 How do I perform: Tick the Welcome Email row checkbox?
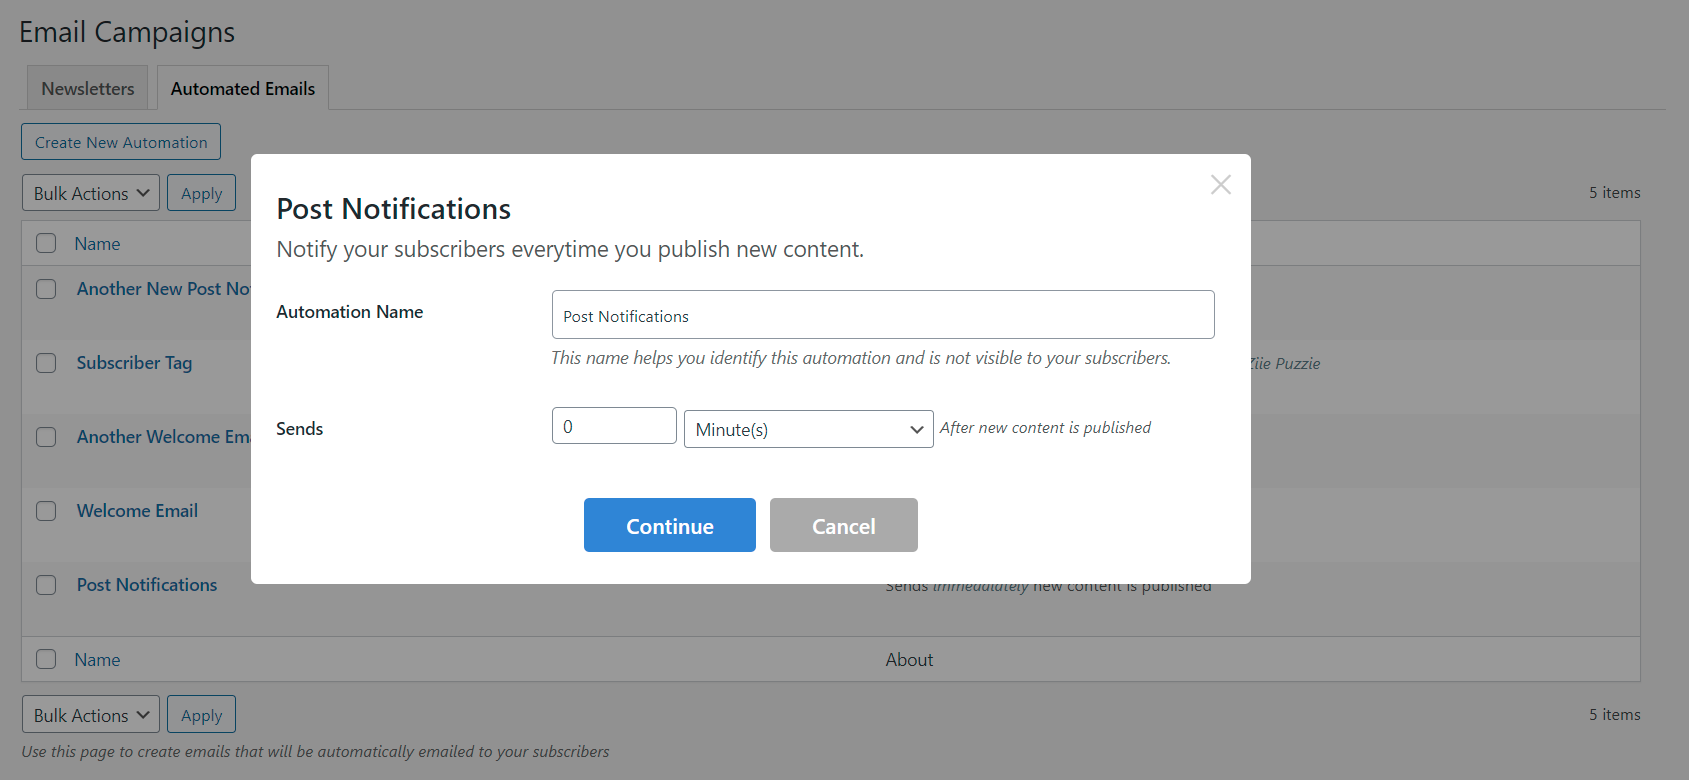point(46,511)
